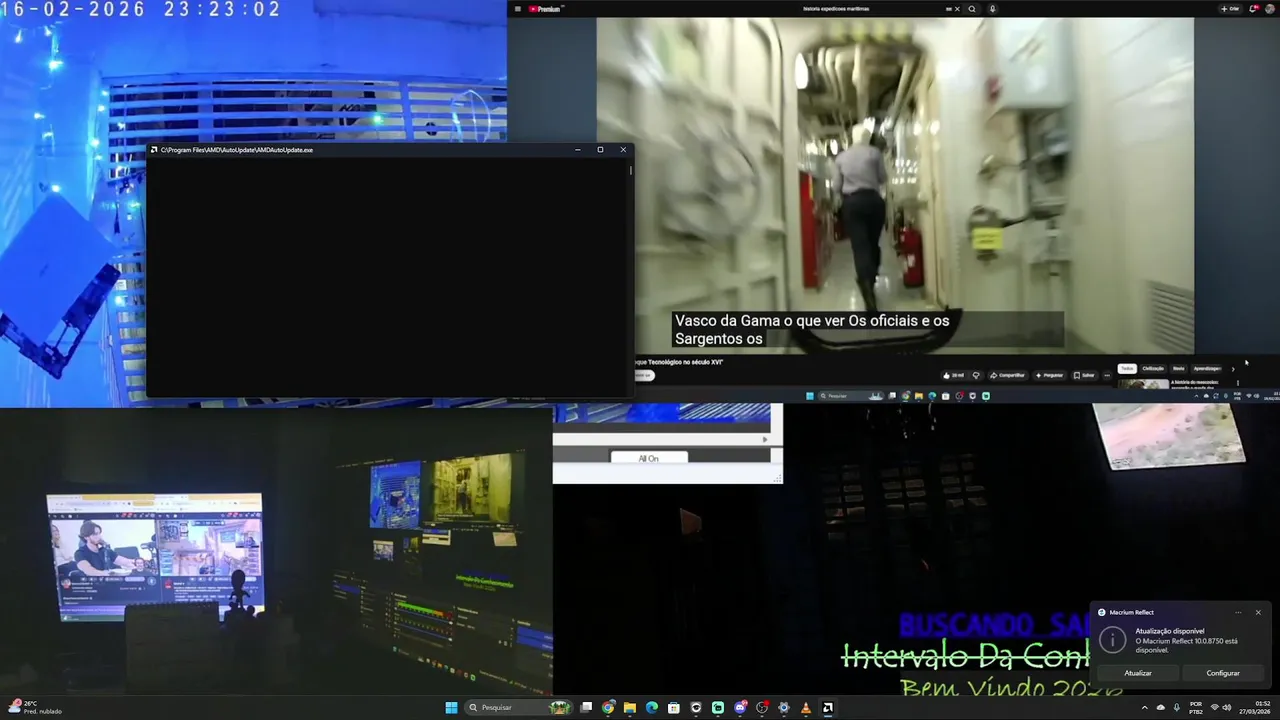Click Atualizar in the Macrium Reflect notification
The width and height of the screenshot is (1280, 720).
pos(1138,673)
